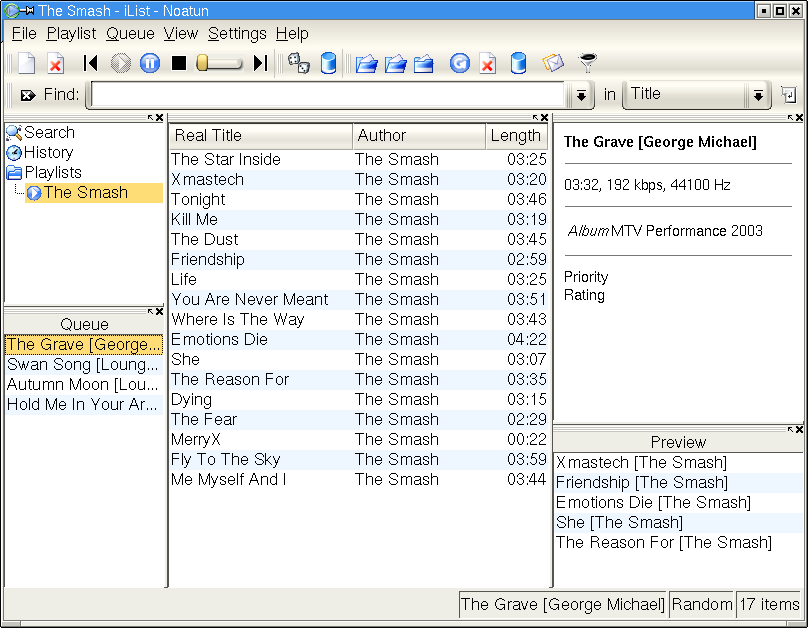Sort by Author column header
This screenshot has height=628, width=808.
point(419,136)
